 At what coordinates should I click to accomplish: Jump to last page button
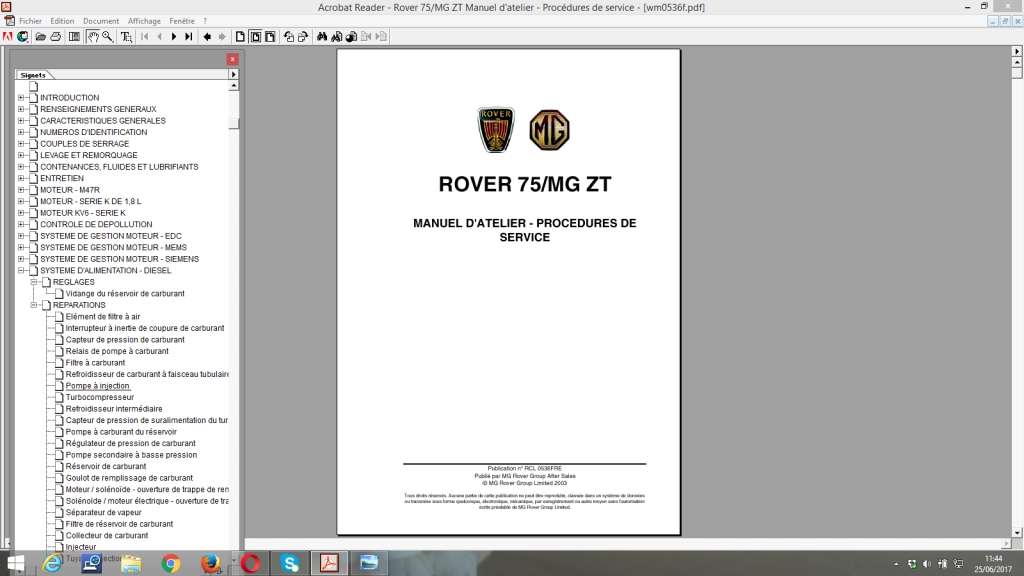tap(189, 37)
